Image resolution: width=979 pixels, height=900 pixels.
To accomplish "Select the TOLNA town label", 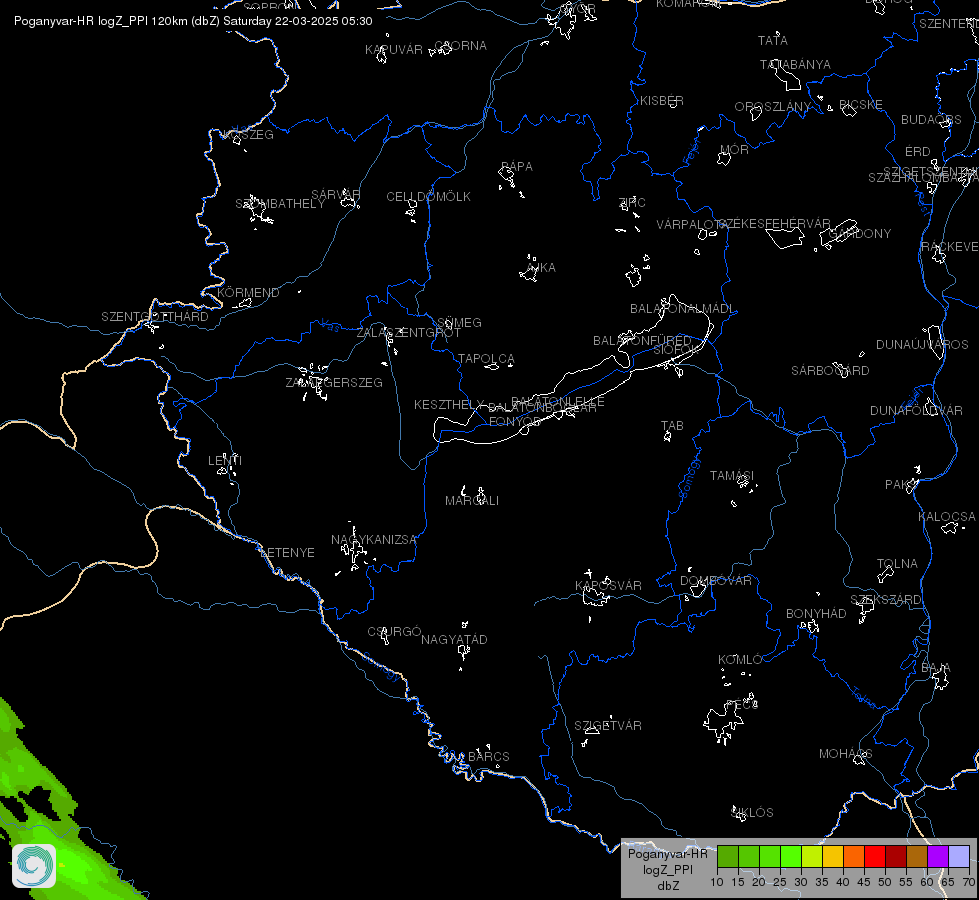I will click(897, 564).
